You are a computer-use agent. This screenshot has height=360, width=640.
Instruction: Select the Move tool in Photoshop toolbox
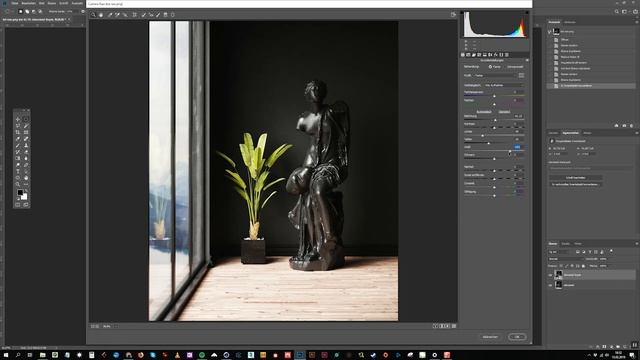click(18, 119)
